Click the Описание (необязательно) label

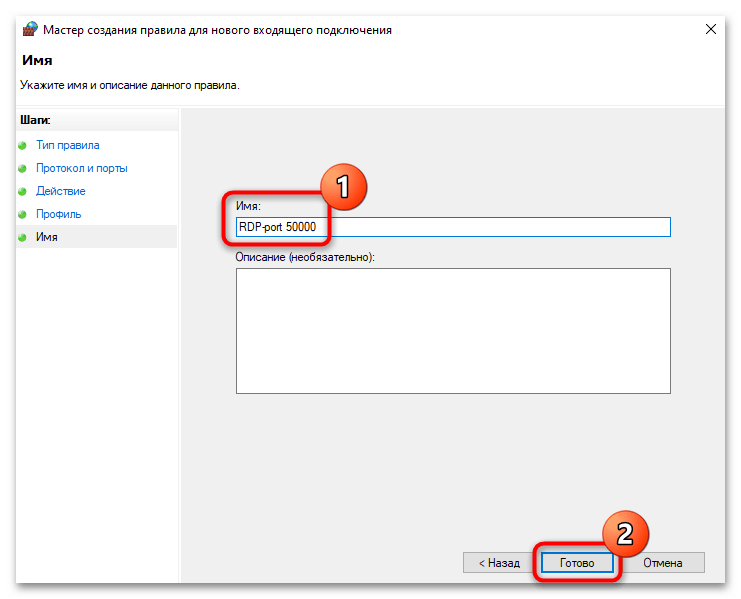click(x=305, y=257)
